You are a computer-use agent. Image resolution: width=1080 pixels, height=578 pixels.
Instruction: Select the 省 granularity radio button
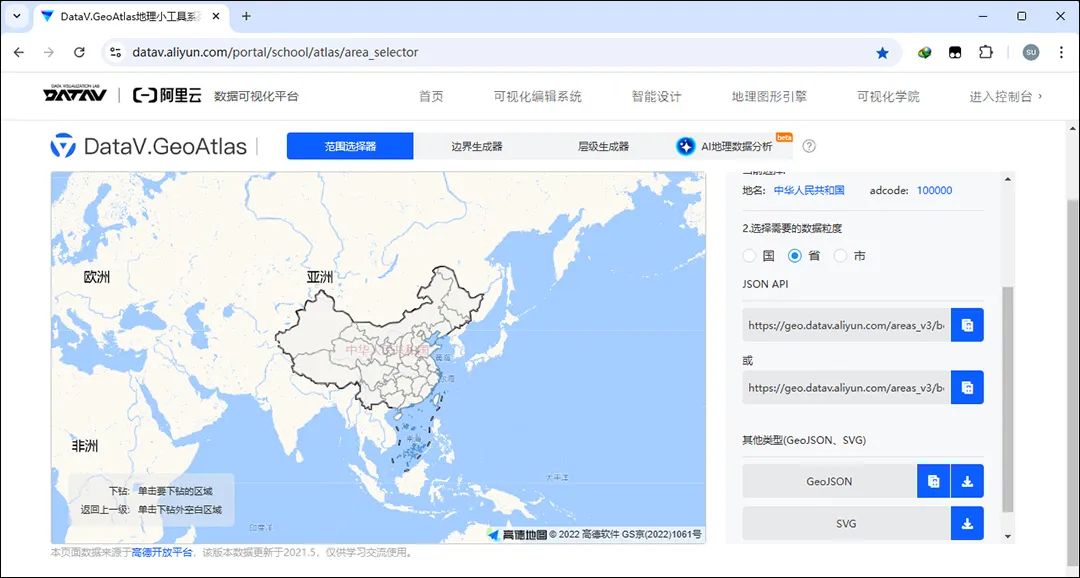[x=795, y=256]
